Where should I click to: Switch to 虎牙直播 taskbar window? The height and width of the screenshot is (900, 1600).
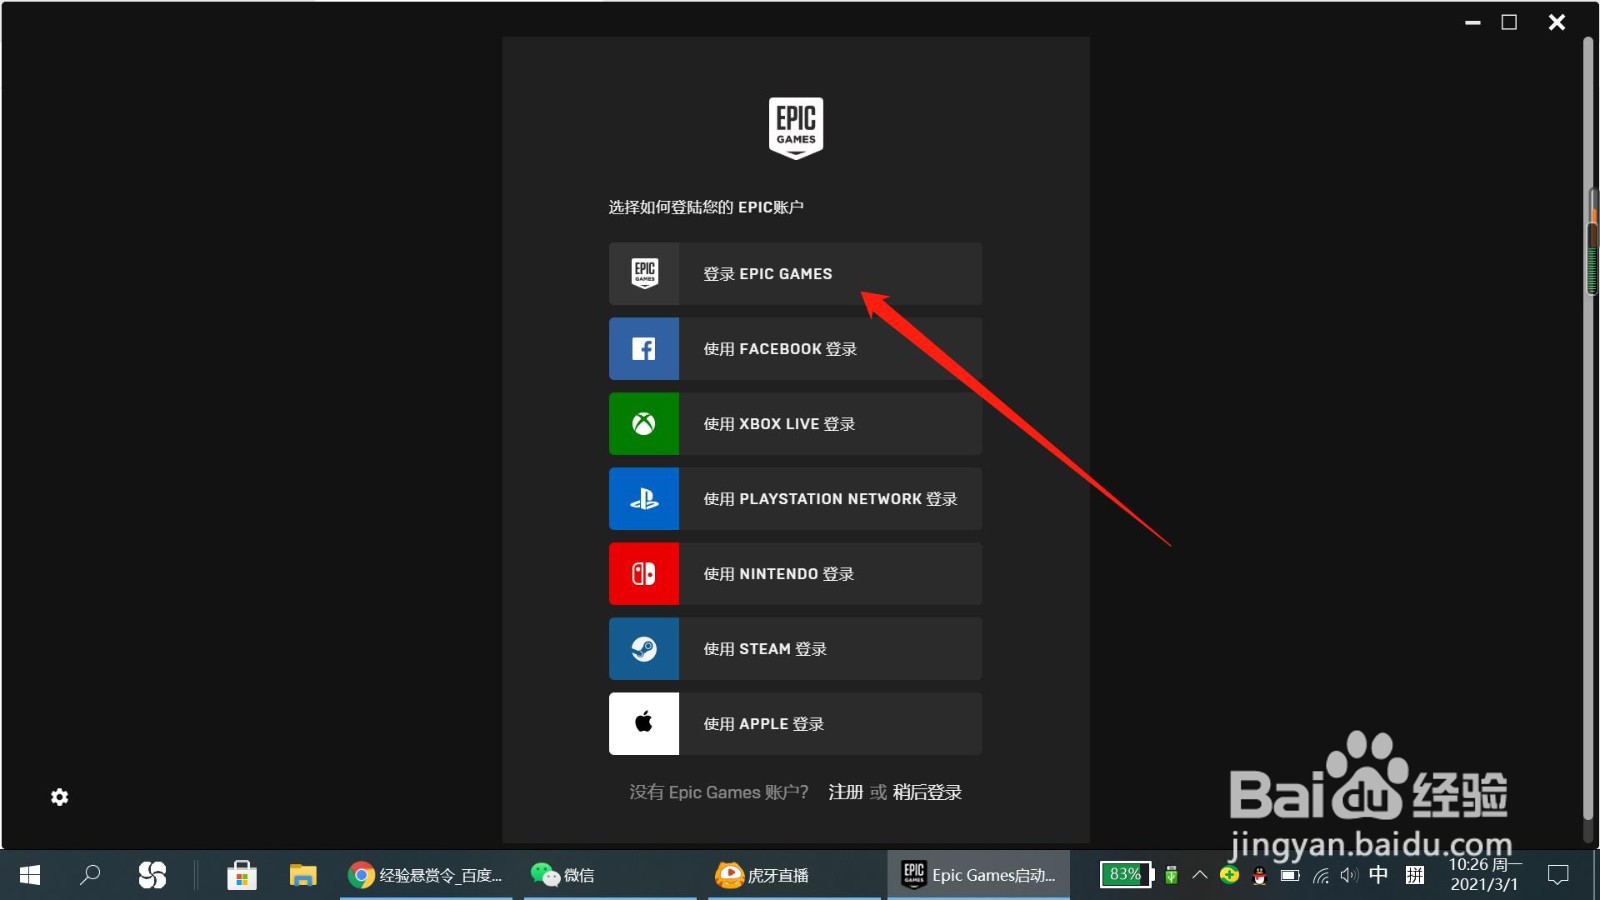click(x=794, y=875)
